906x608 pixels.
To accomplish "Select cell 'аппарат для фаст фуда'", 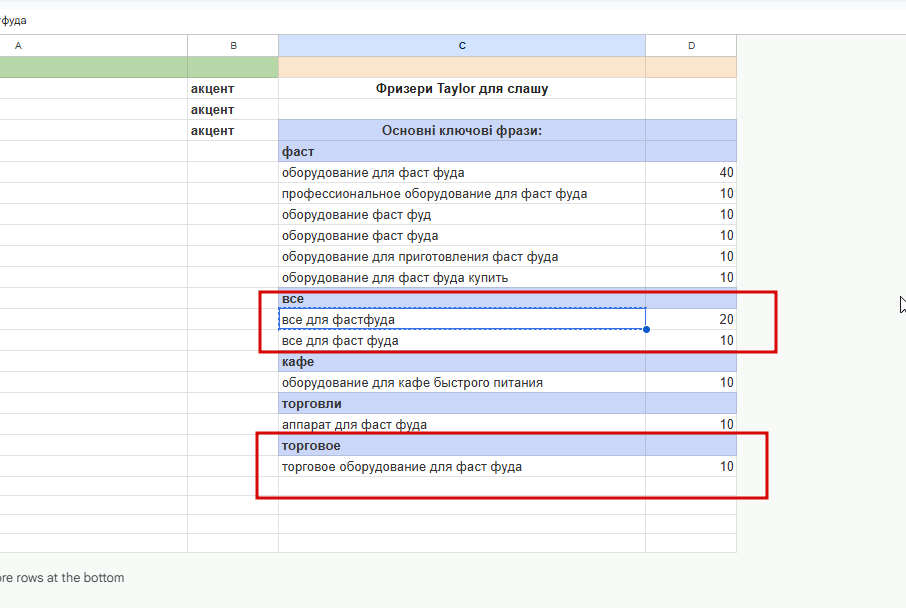I will click(x=462, y=425).
